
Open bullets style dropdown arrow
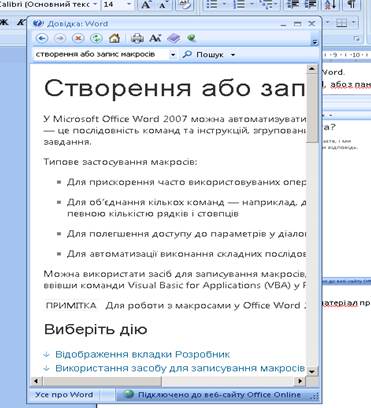coord(224,5)
